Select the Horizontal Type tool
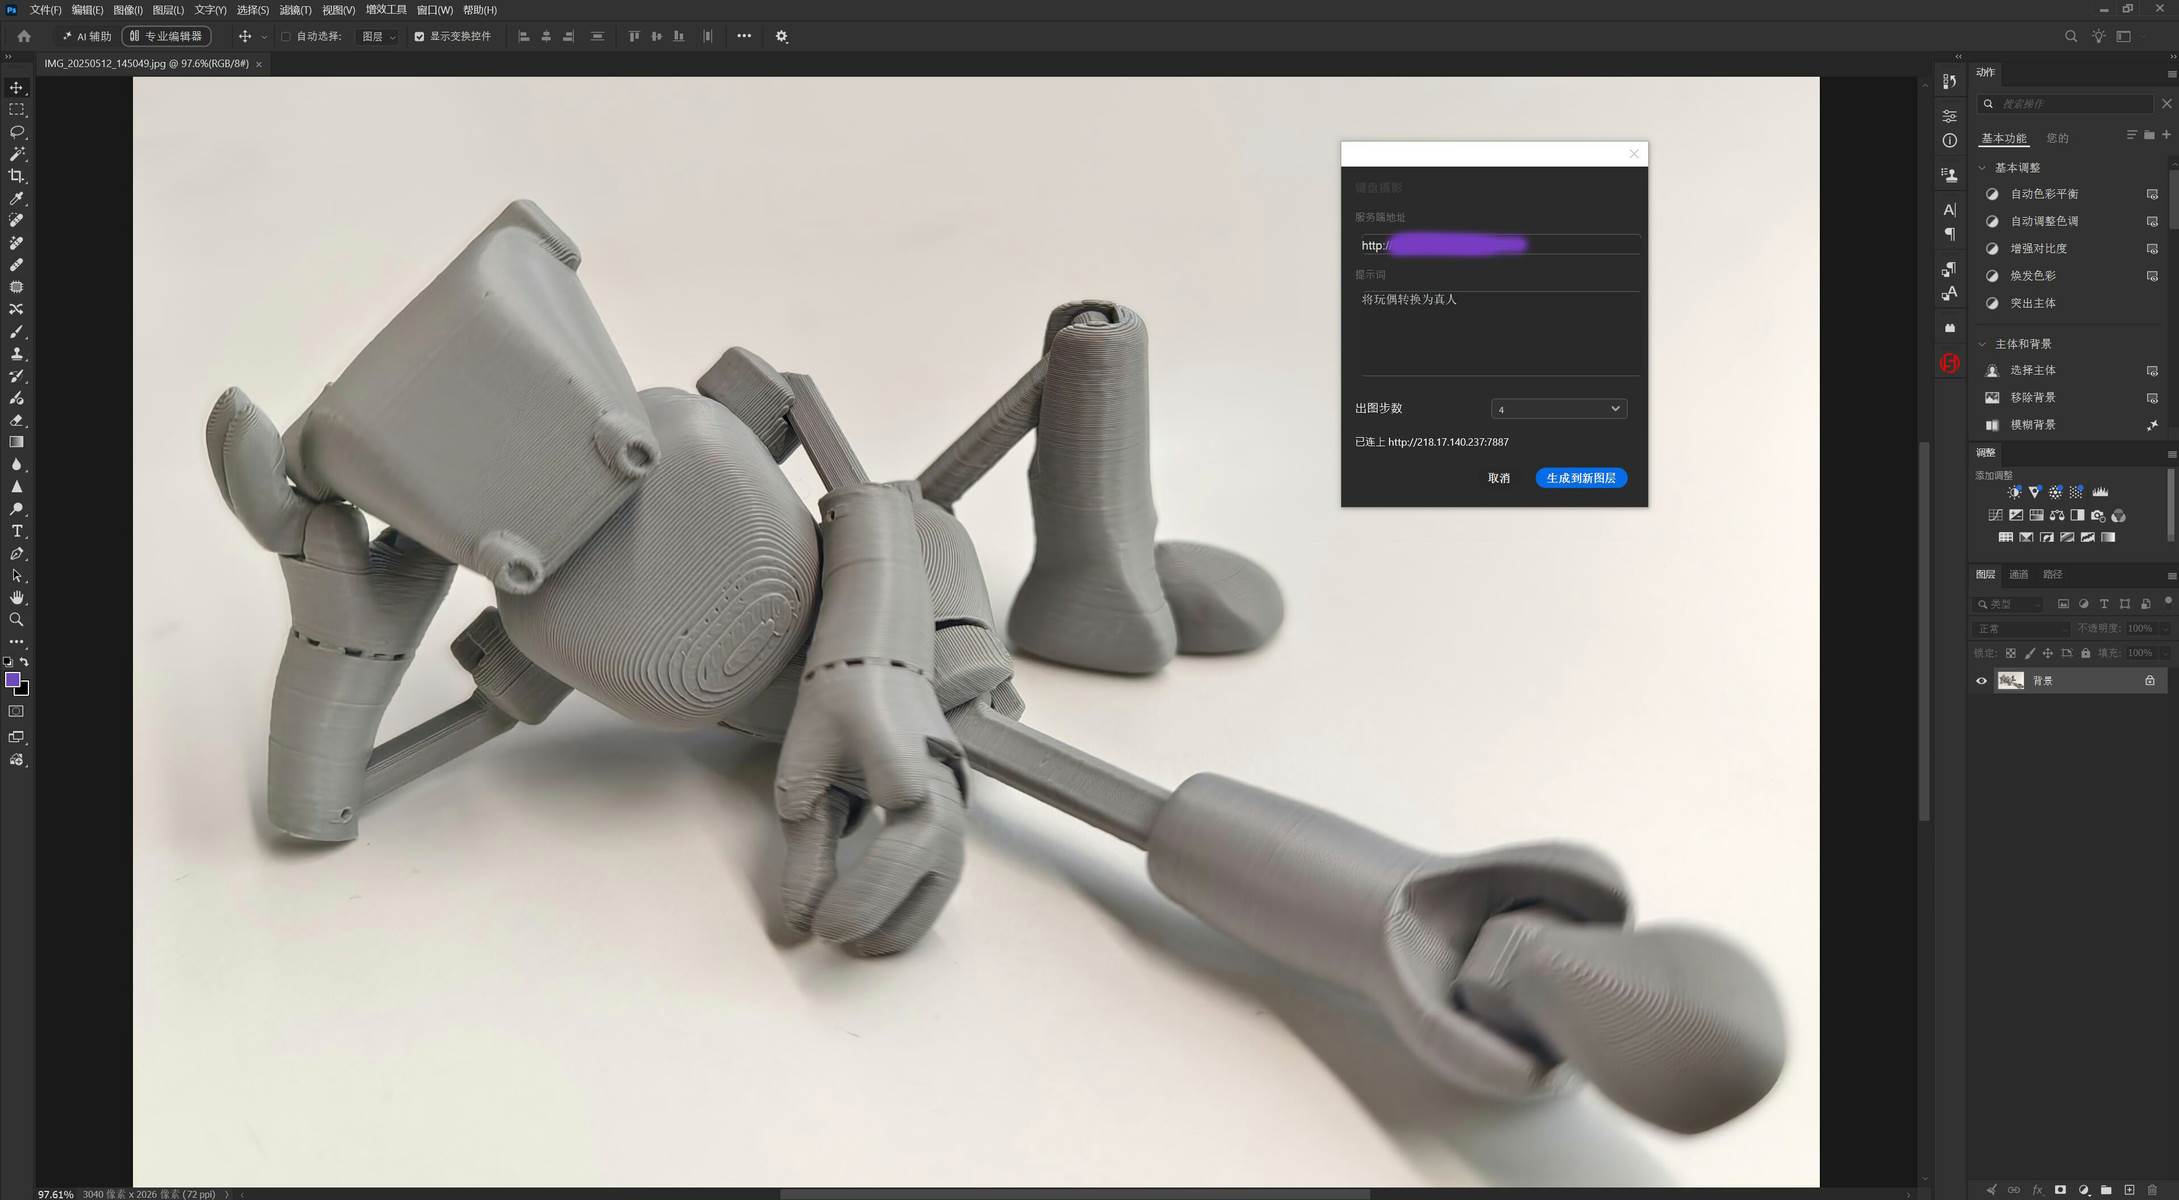The height and width of the screenshot is (1200, 2179). click(x=17, y=531)
